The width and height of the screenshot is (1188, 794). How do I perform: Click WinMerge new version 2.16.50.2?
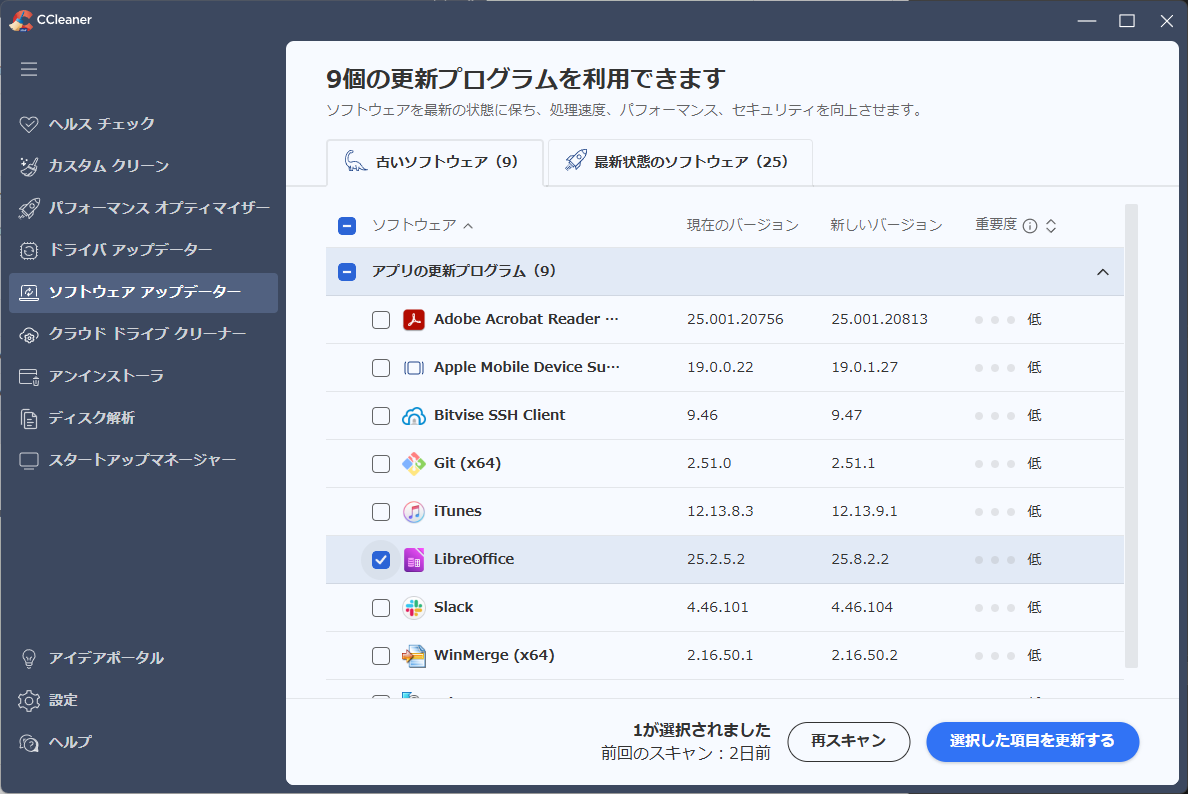[864, 655]
